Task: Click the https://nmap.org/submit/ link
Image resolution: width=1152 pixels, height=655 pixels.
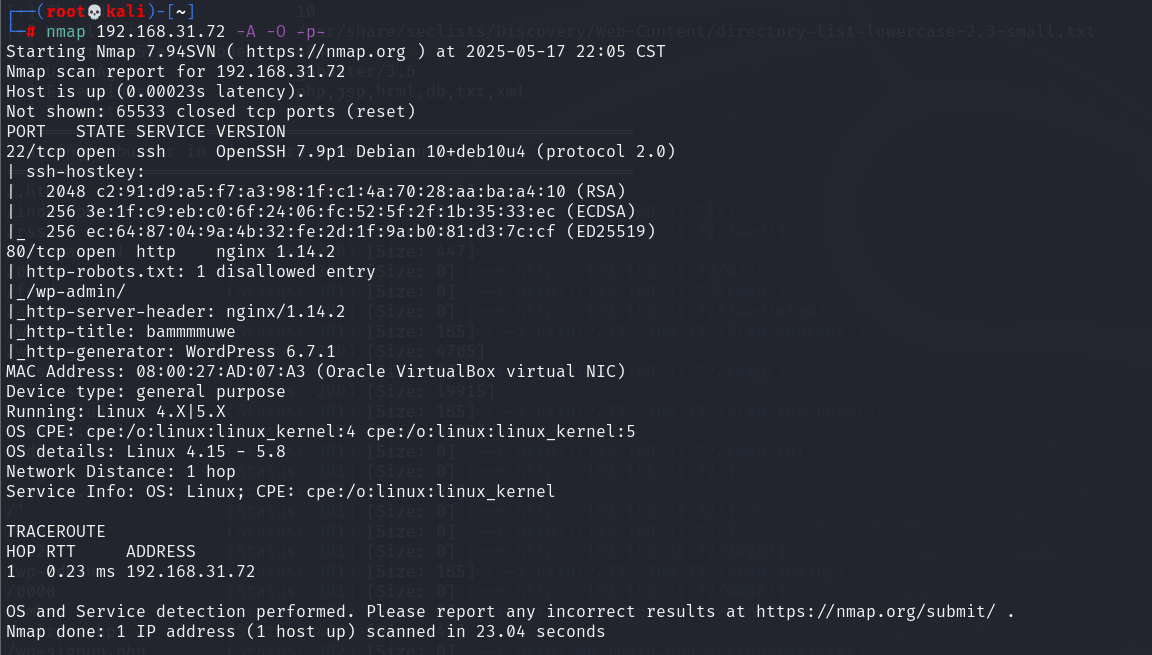Action: coord(876,611)
